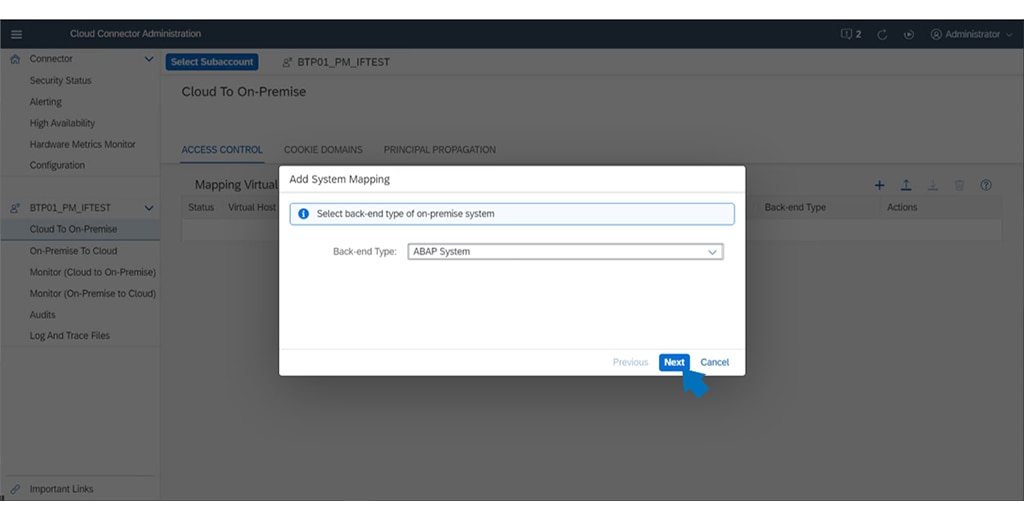
Task: Open Security Status page
Action: pos(61,80)
